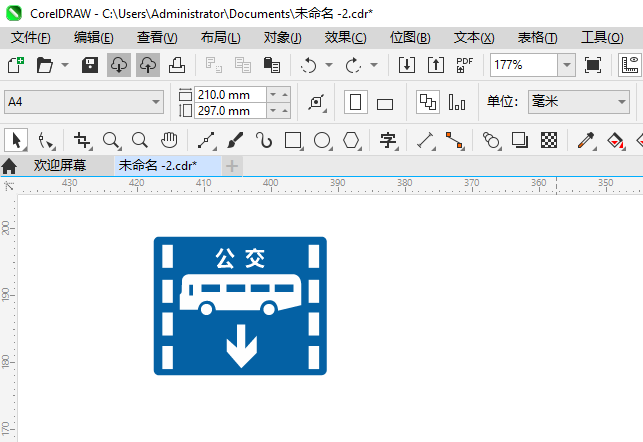Click the home icon beside 欢迎屏幕
643x442 pixels.
pos(9,166)
